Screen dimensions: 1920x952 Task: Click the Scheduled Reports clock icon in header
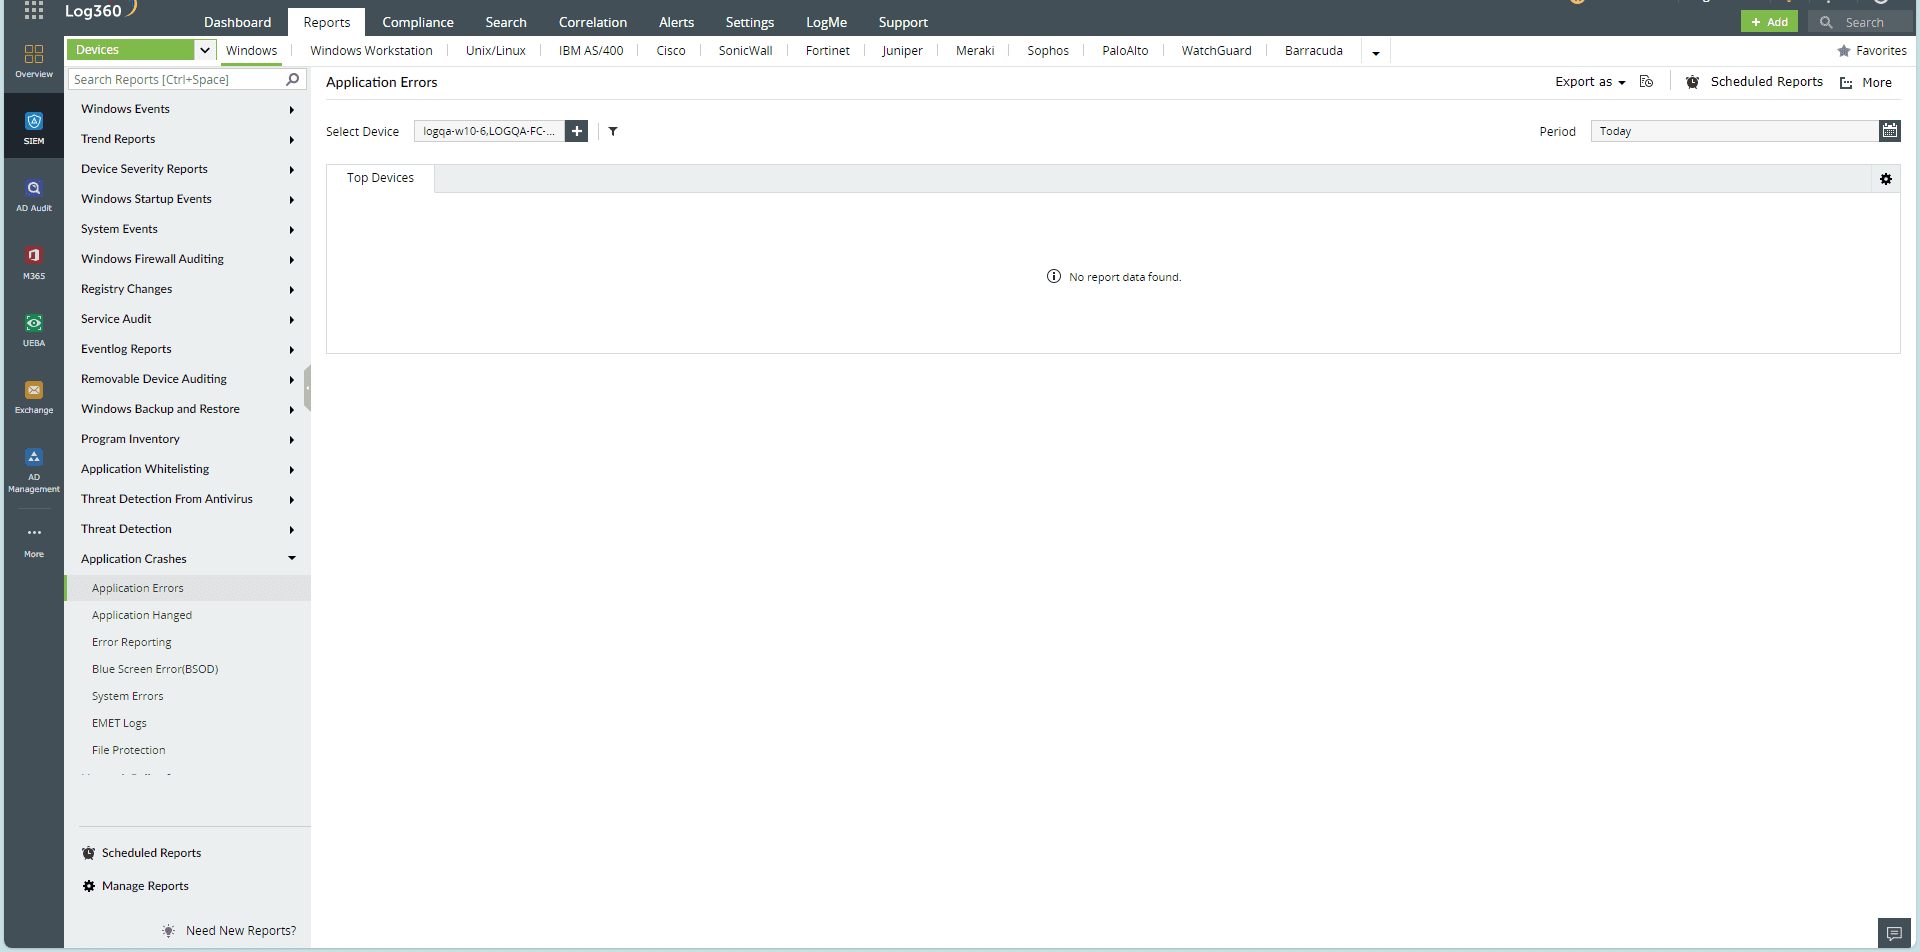coord(1692,82)
